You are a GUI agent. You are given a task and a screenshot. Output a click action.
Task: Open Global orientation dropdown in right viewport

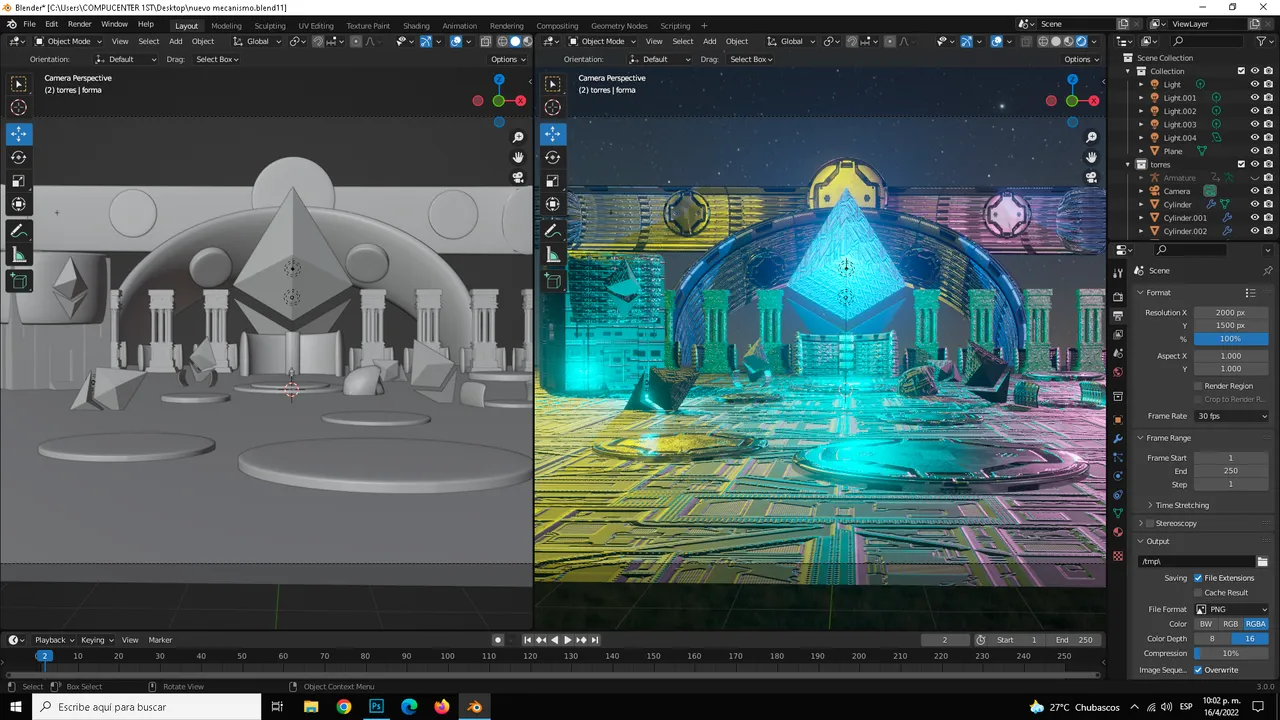[x=791, y=41]
